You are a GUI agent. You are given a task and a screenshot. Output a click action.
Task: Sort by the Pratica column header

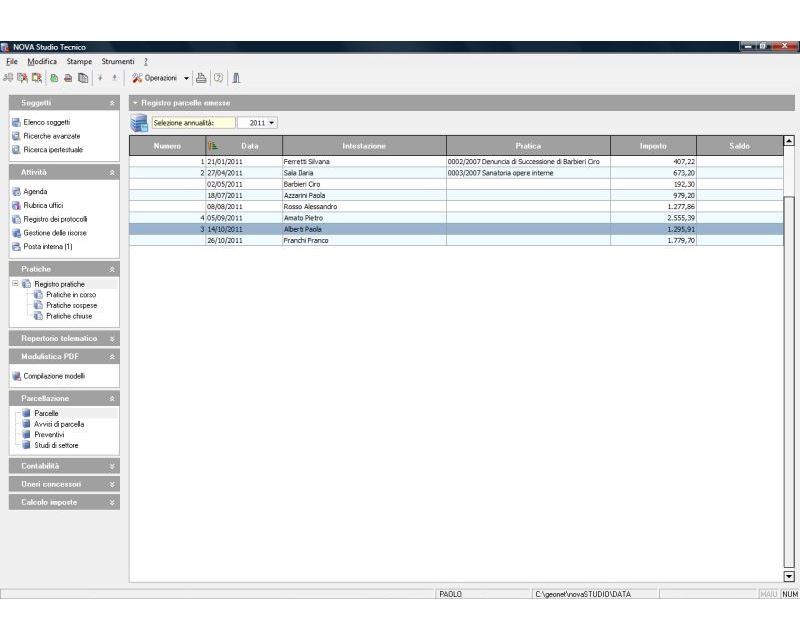528,146
